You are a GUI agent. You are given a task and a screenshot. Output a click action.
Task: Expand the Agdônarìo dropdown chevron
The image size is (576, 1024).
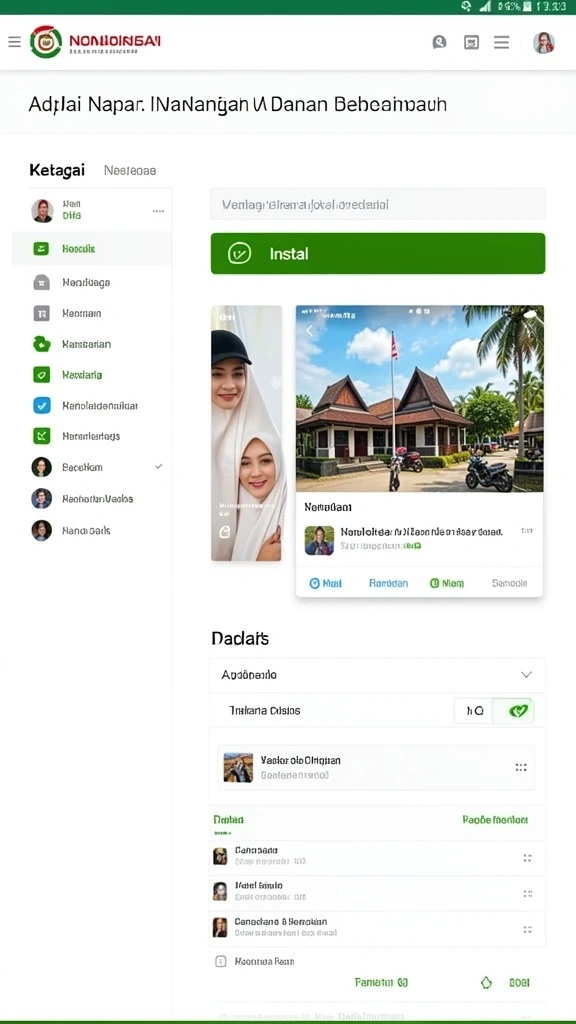(x=526, y=675)
